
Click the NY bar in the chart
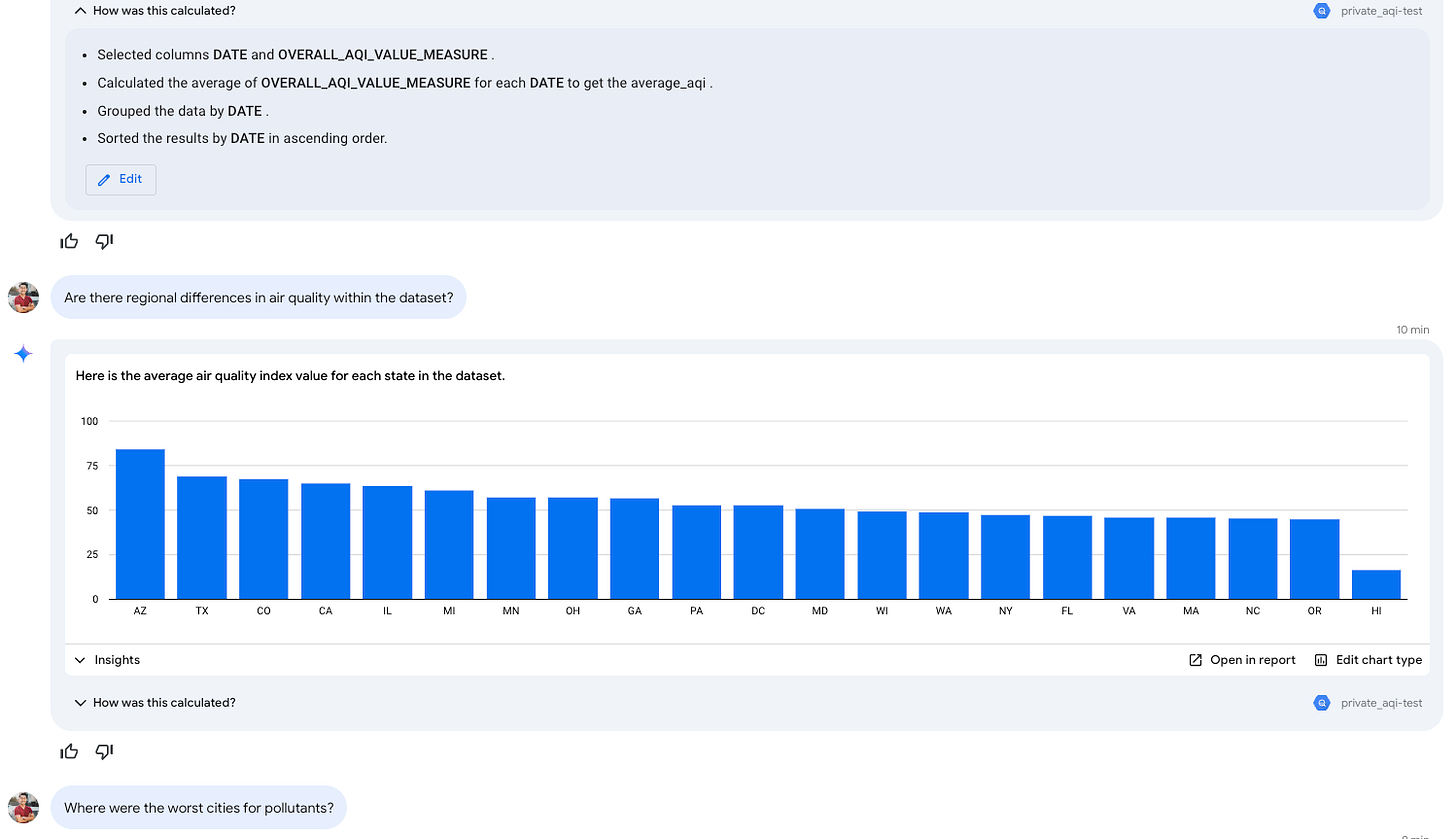[x=1006, y=557]
